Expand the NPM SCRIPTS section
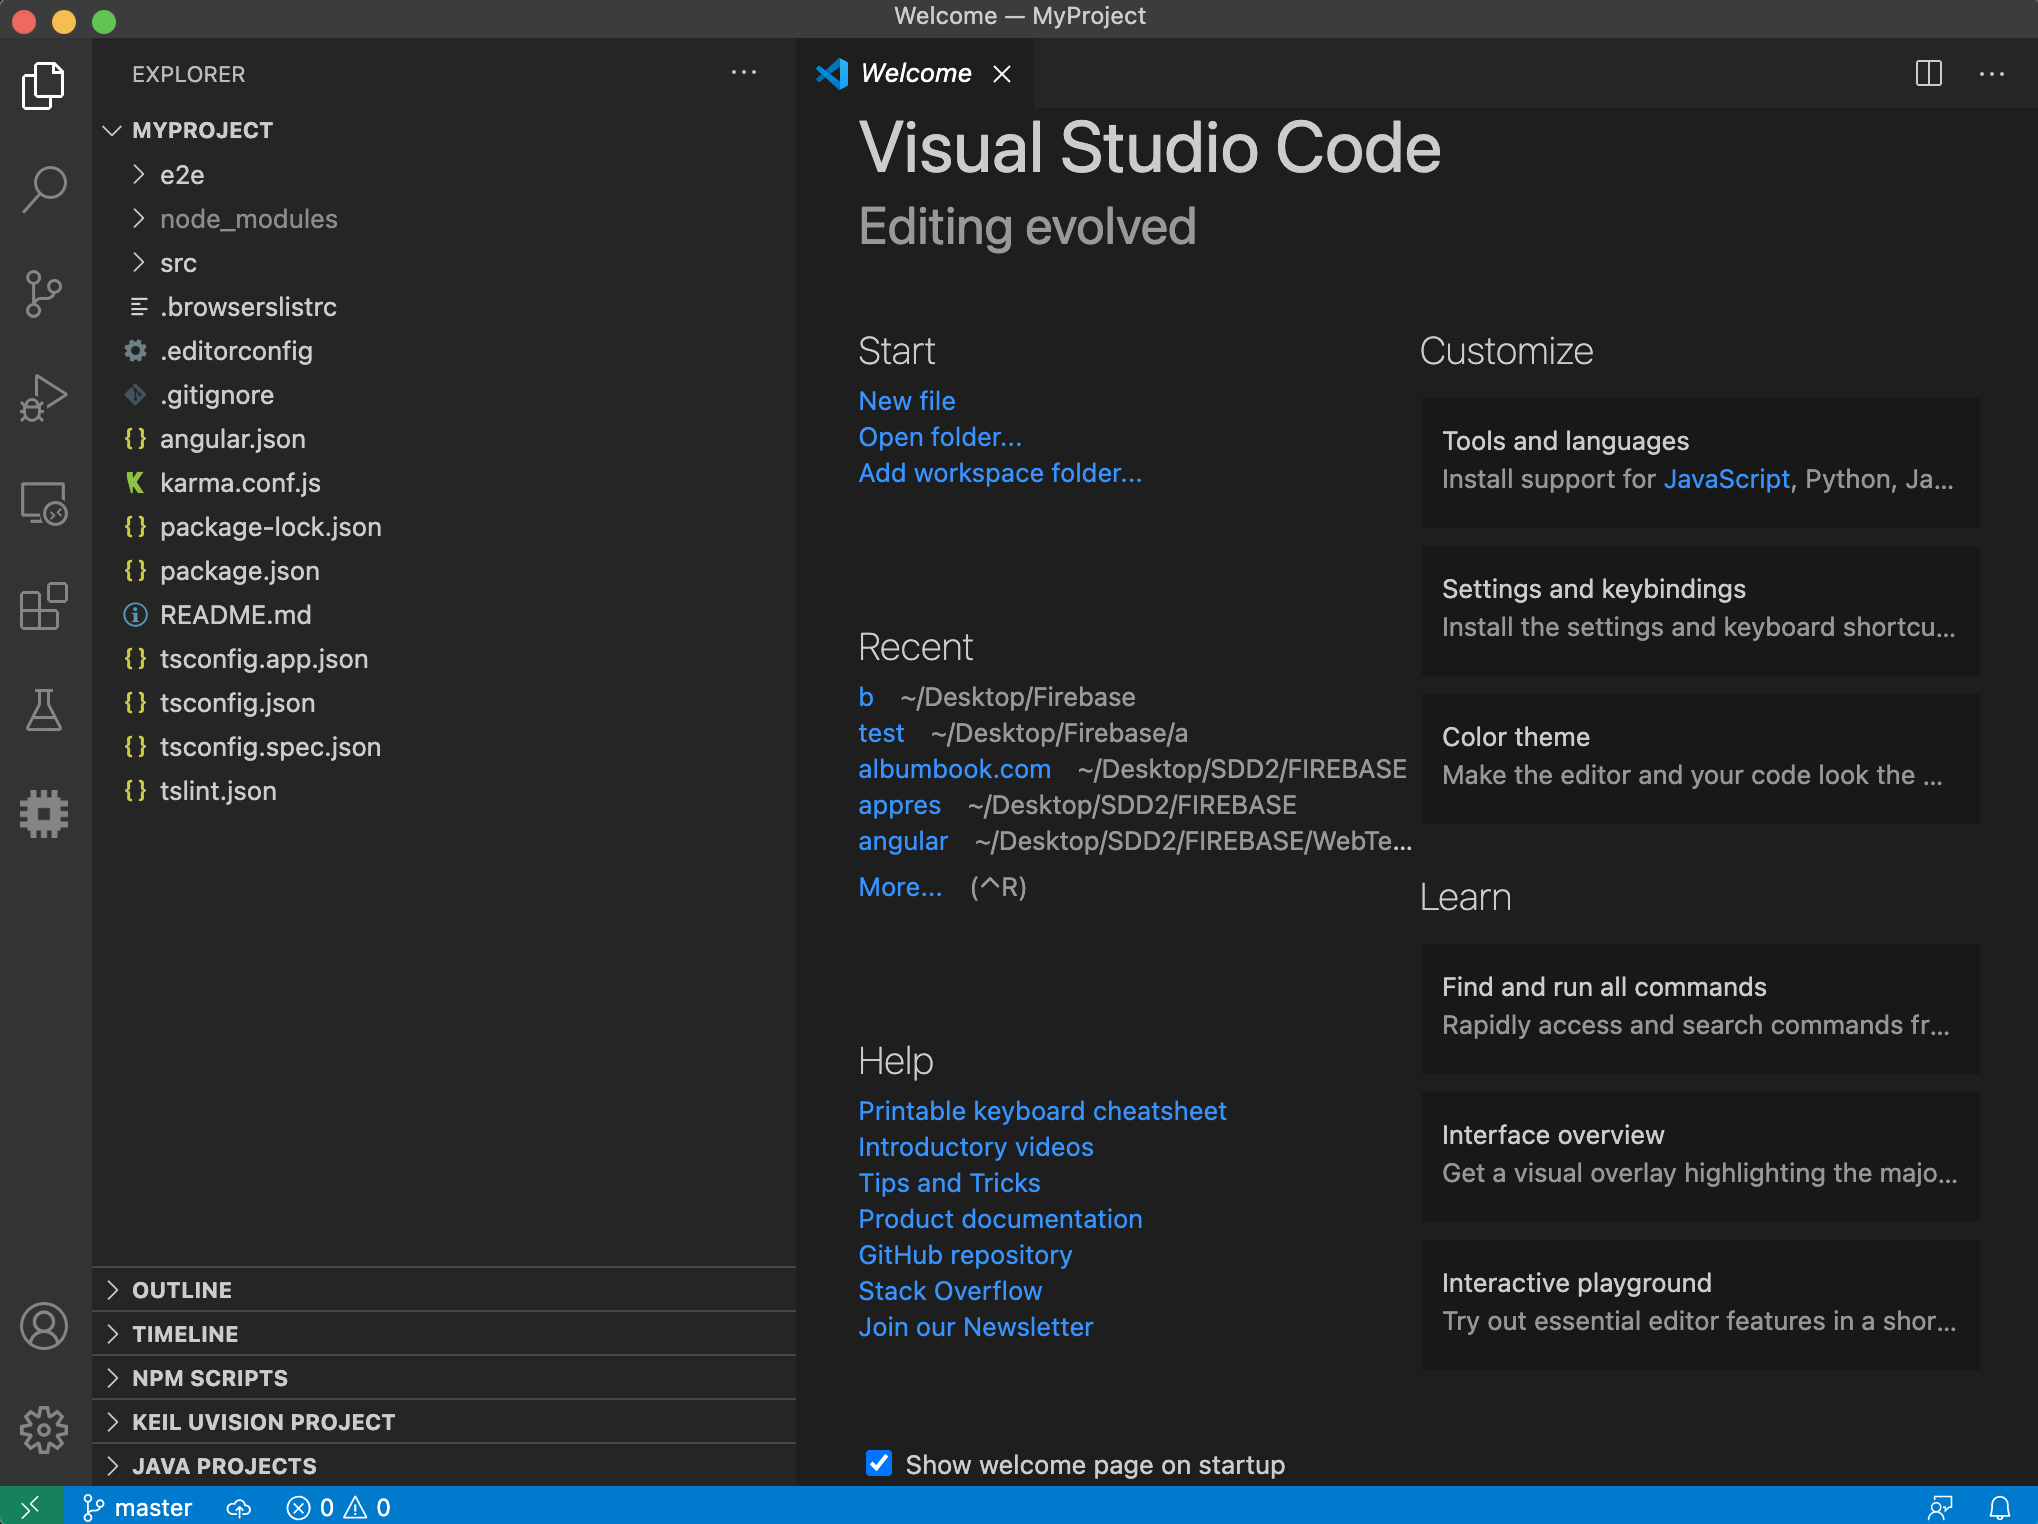Screen dimensions: 2038x1524 [210, 1378]
